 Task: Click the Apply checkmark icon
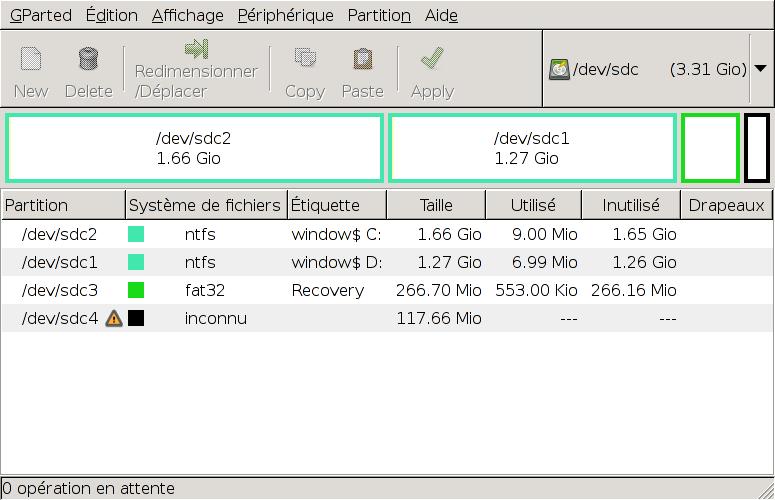(x=432, y=60)
